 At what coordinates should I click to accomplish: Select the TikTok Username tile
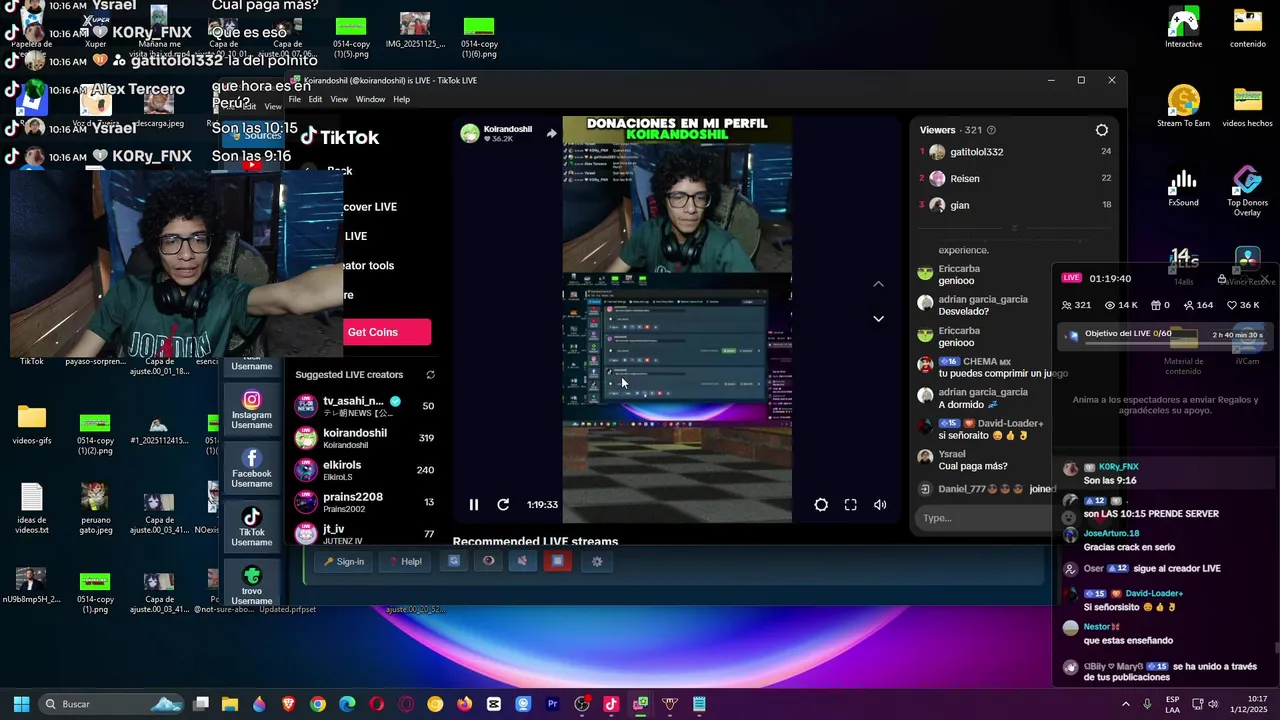tap(252, 527)
